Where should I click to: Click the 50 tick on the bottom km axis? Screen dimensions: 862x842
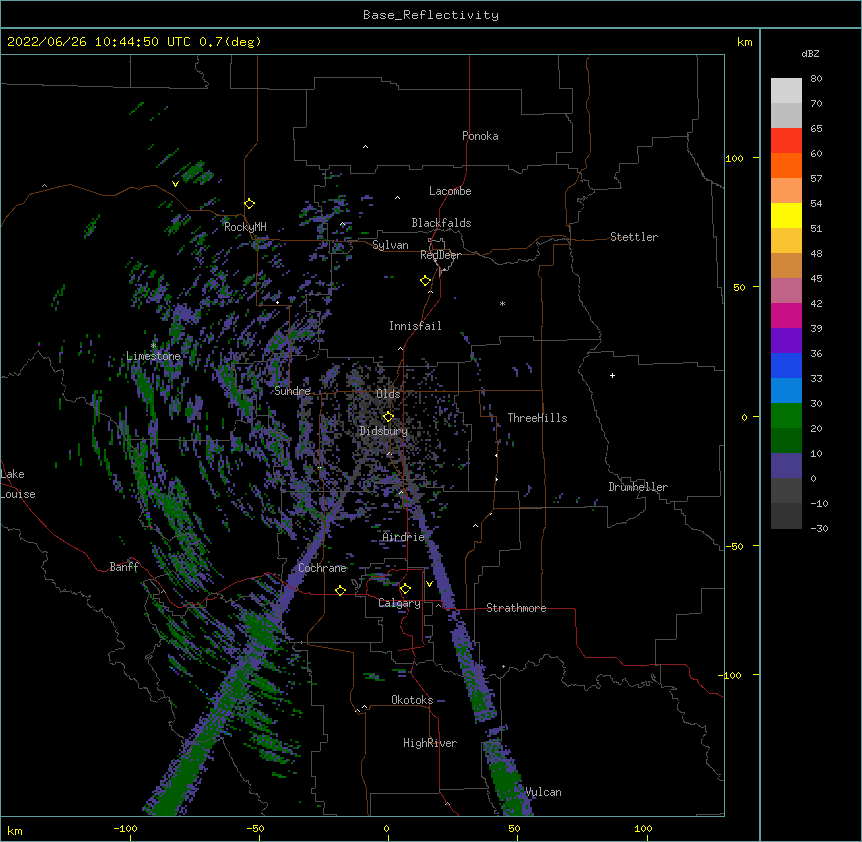(x=514, y=828)
